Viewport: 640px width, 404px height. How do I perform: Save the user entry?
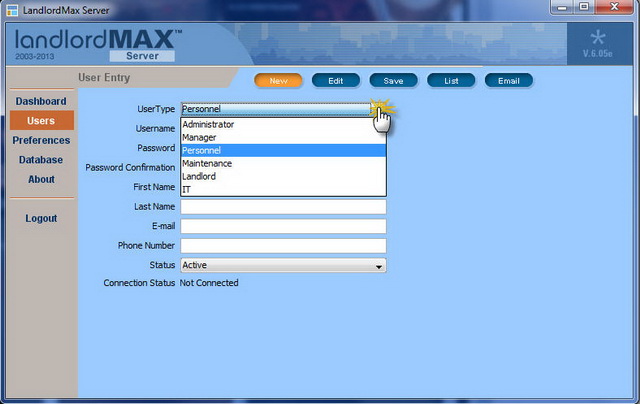point(393,81)
